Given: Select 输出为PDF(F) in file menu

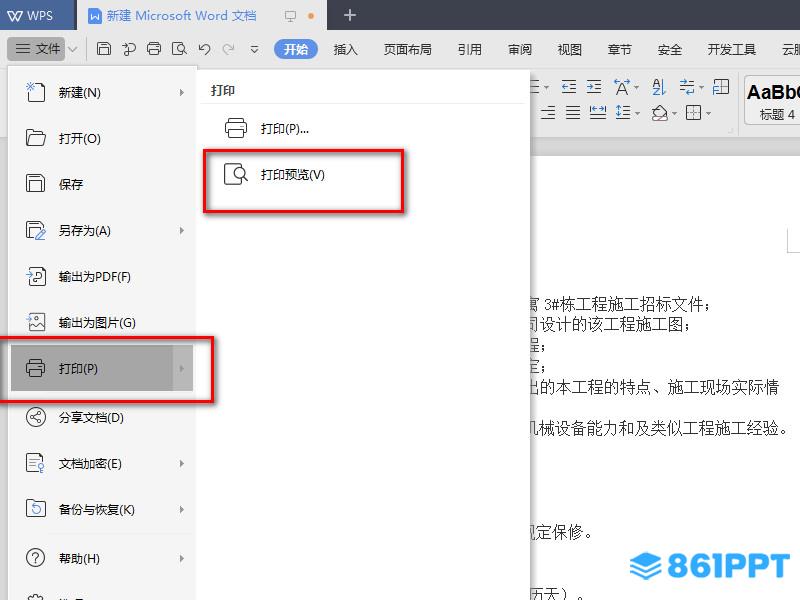Looking at the screenshot, I should point(102,277).
